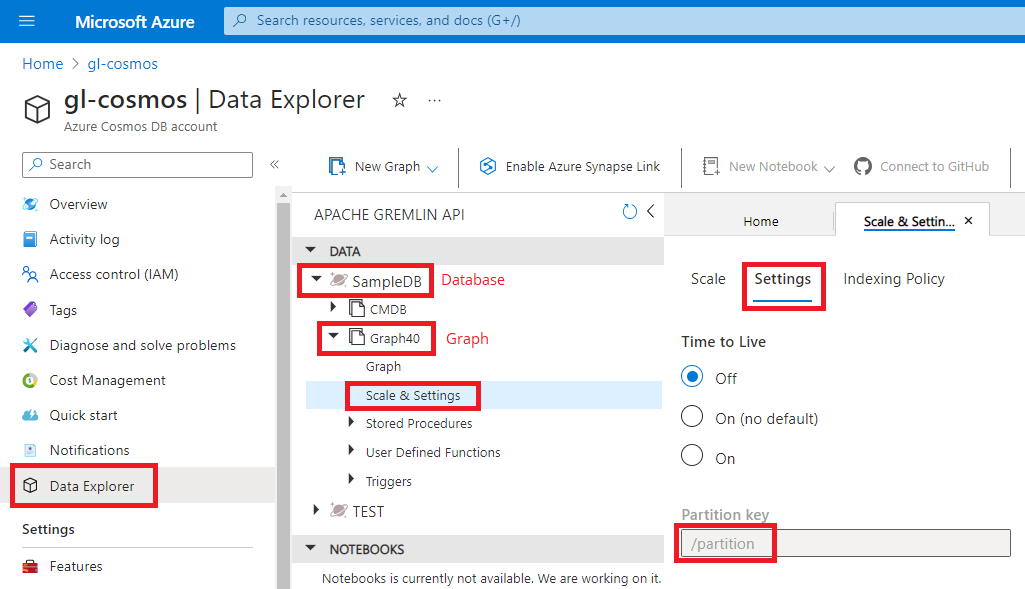Collapse the sidebar with double chevron icon
Image resolution: width=1025 pixels, height=589 pixels.
tap(274, 165)
